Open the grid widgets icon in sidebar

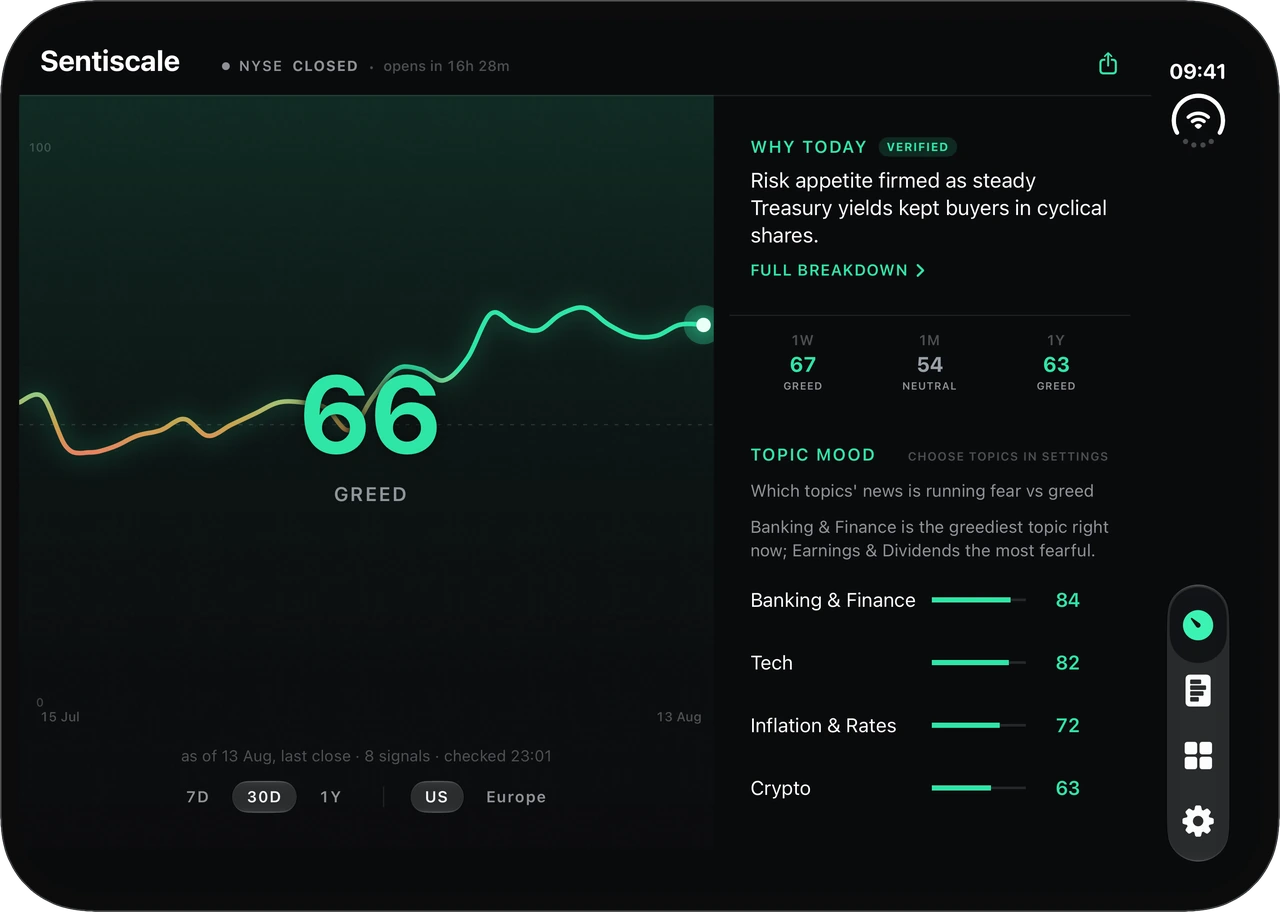point(1198,756)
